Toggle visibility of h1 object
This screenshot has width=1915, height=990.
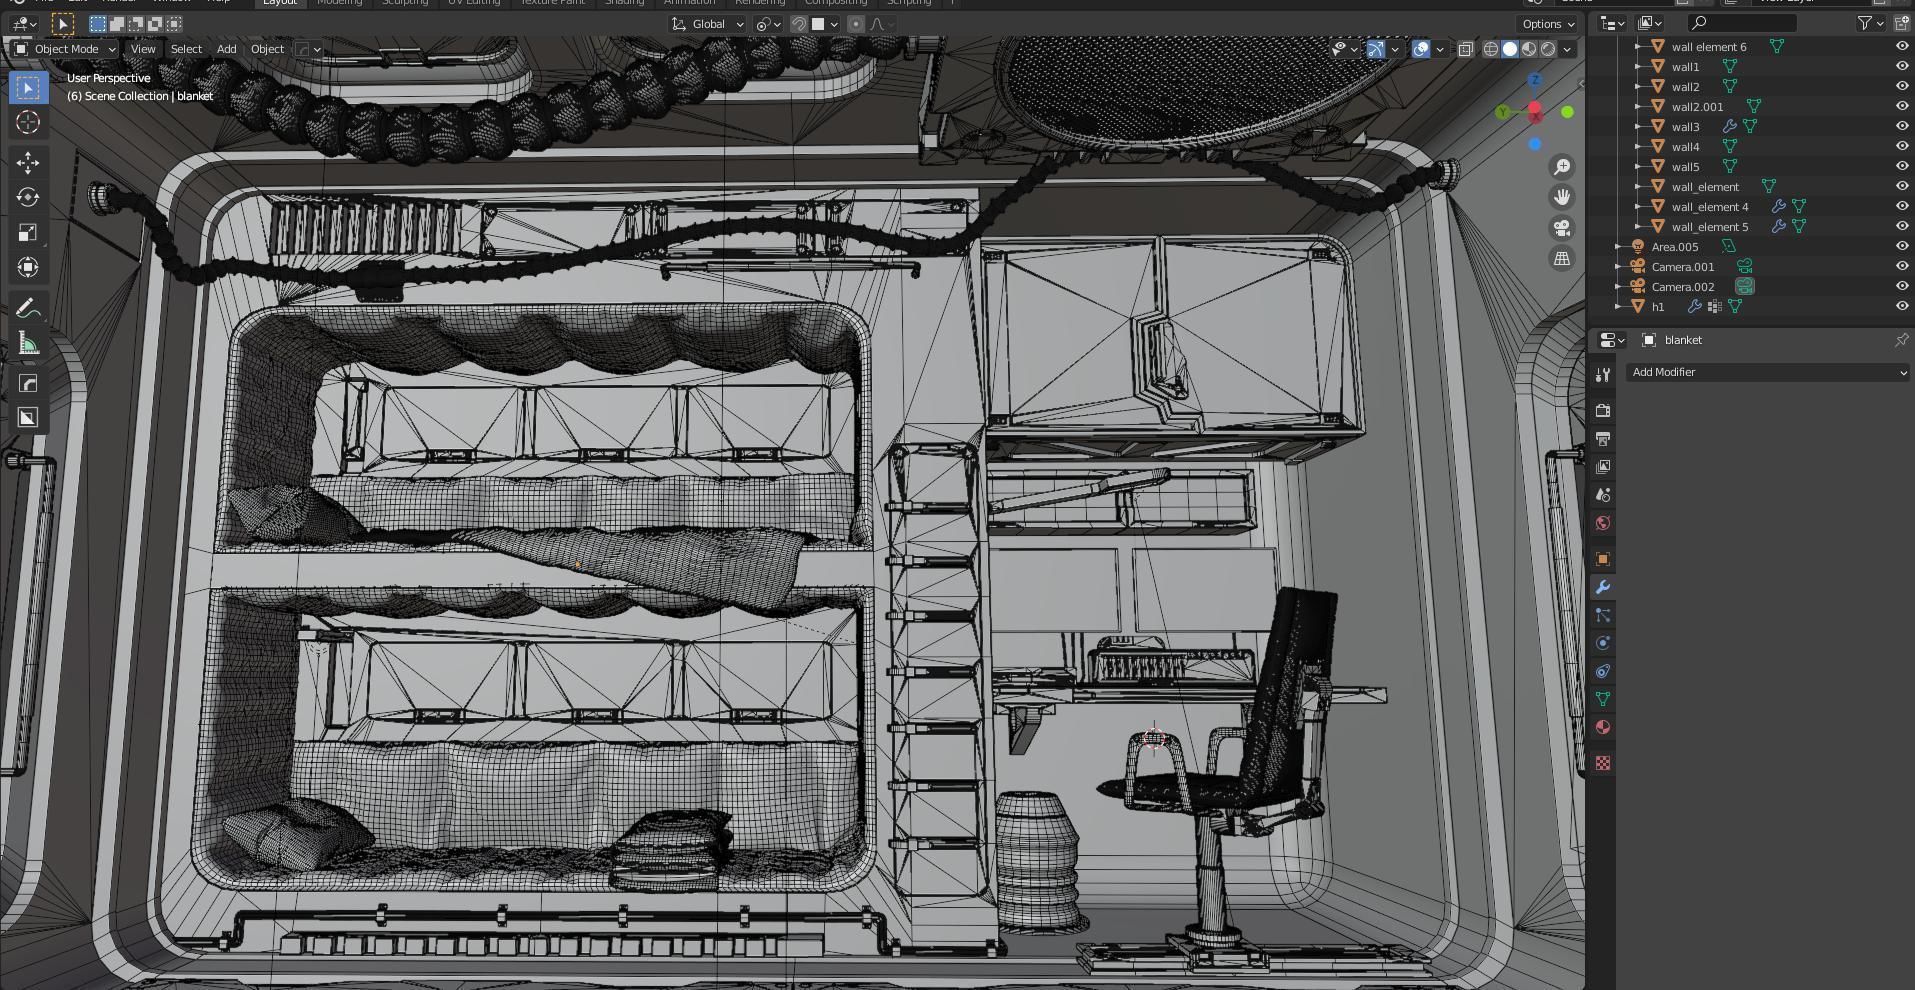[x=1902, y=306]
